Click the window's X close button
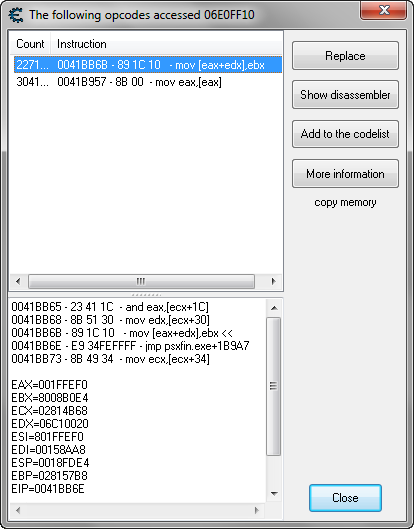 pos(384,10)
